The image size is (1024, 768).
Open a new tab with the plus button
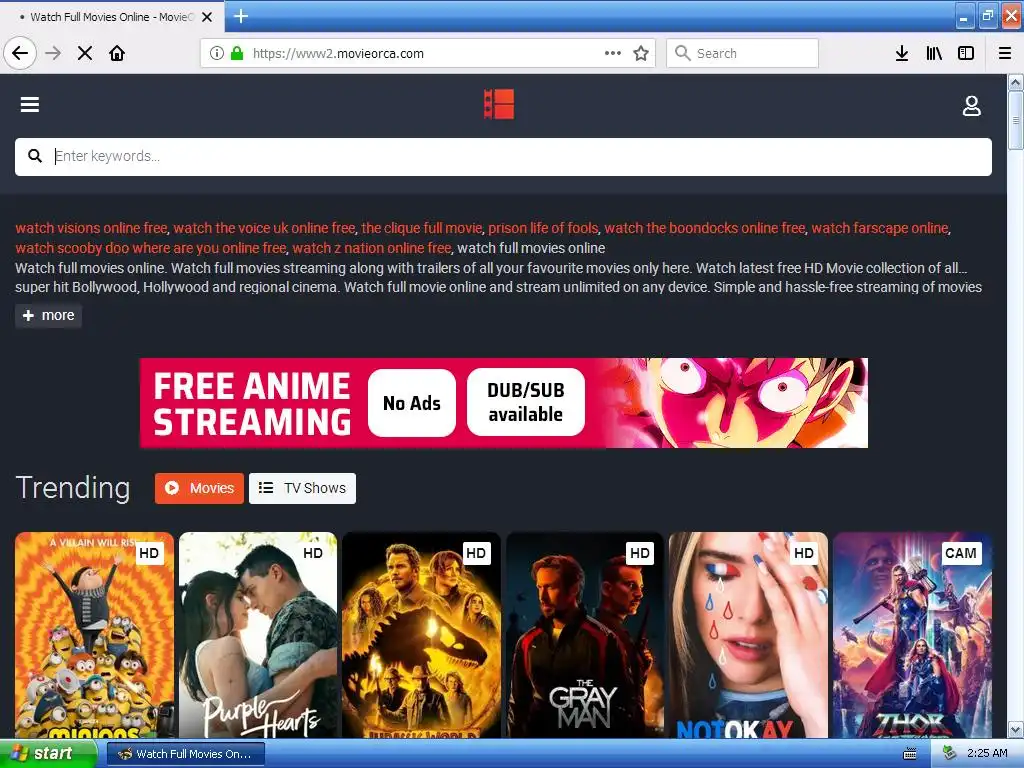pos(240,16)
